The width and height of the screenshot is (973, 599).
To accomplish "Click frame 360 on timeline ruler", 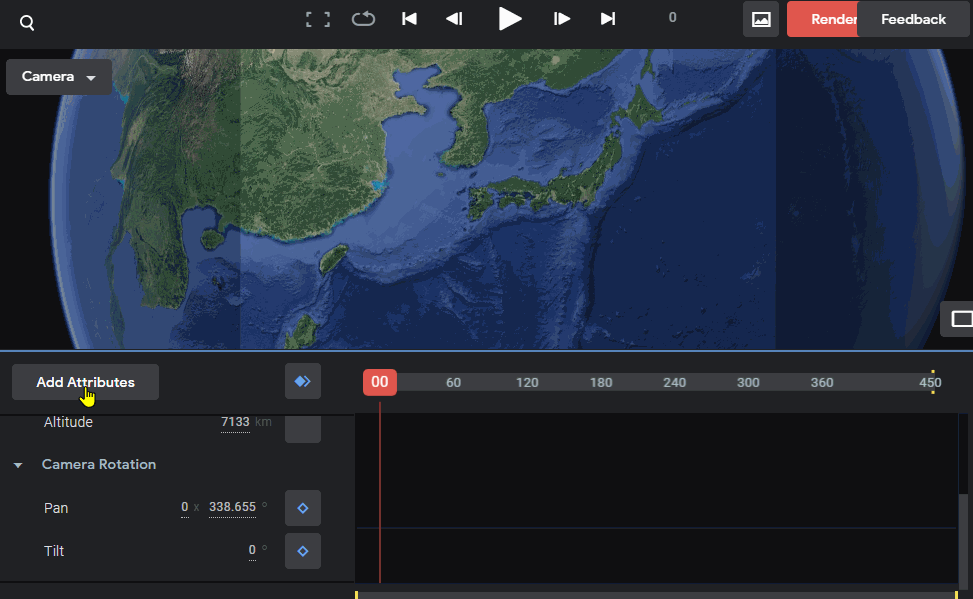I will click(x=822, y=383).
